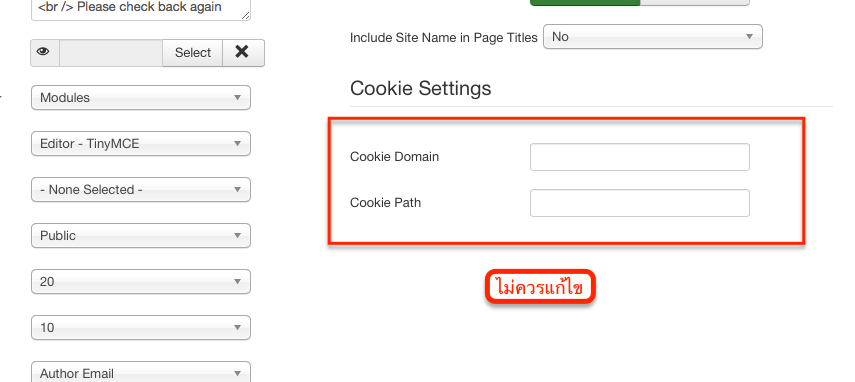This screenshot has width=855, height=382.
Task: Click the Cookie Domain label
Action: [394, 157]
